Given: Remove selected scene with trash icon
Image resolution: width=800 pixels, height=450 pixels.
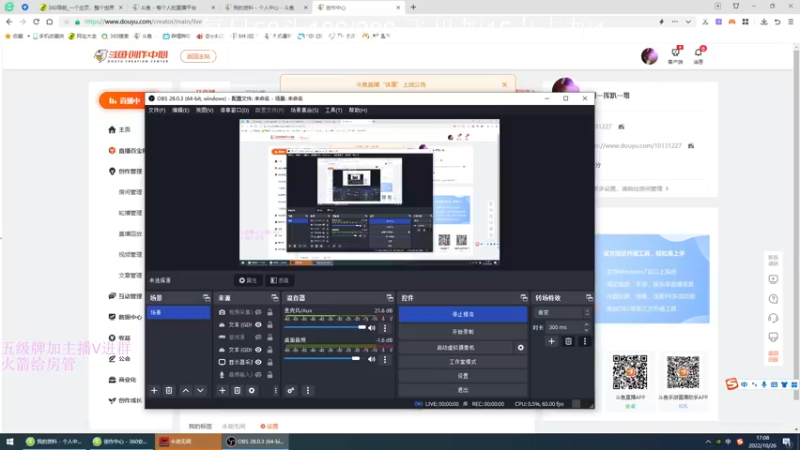Looking at the screenshot, I should click(169, 390).
